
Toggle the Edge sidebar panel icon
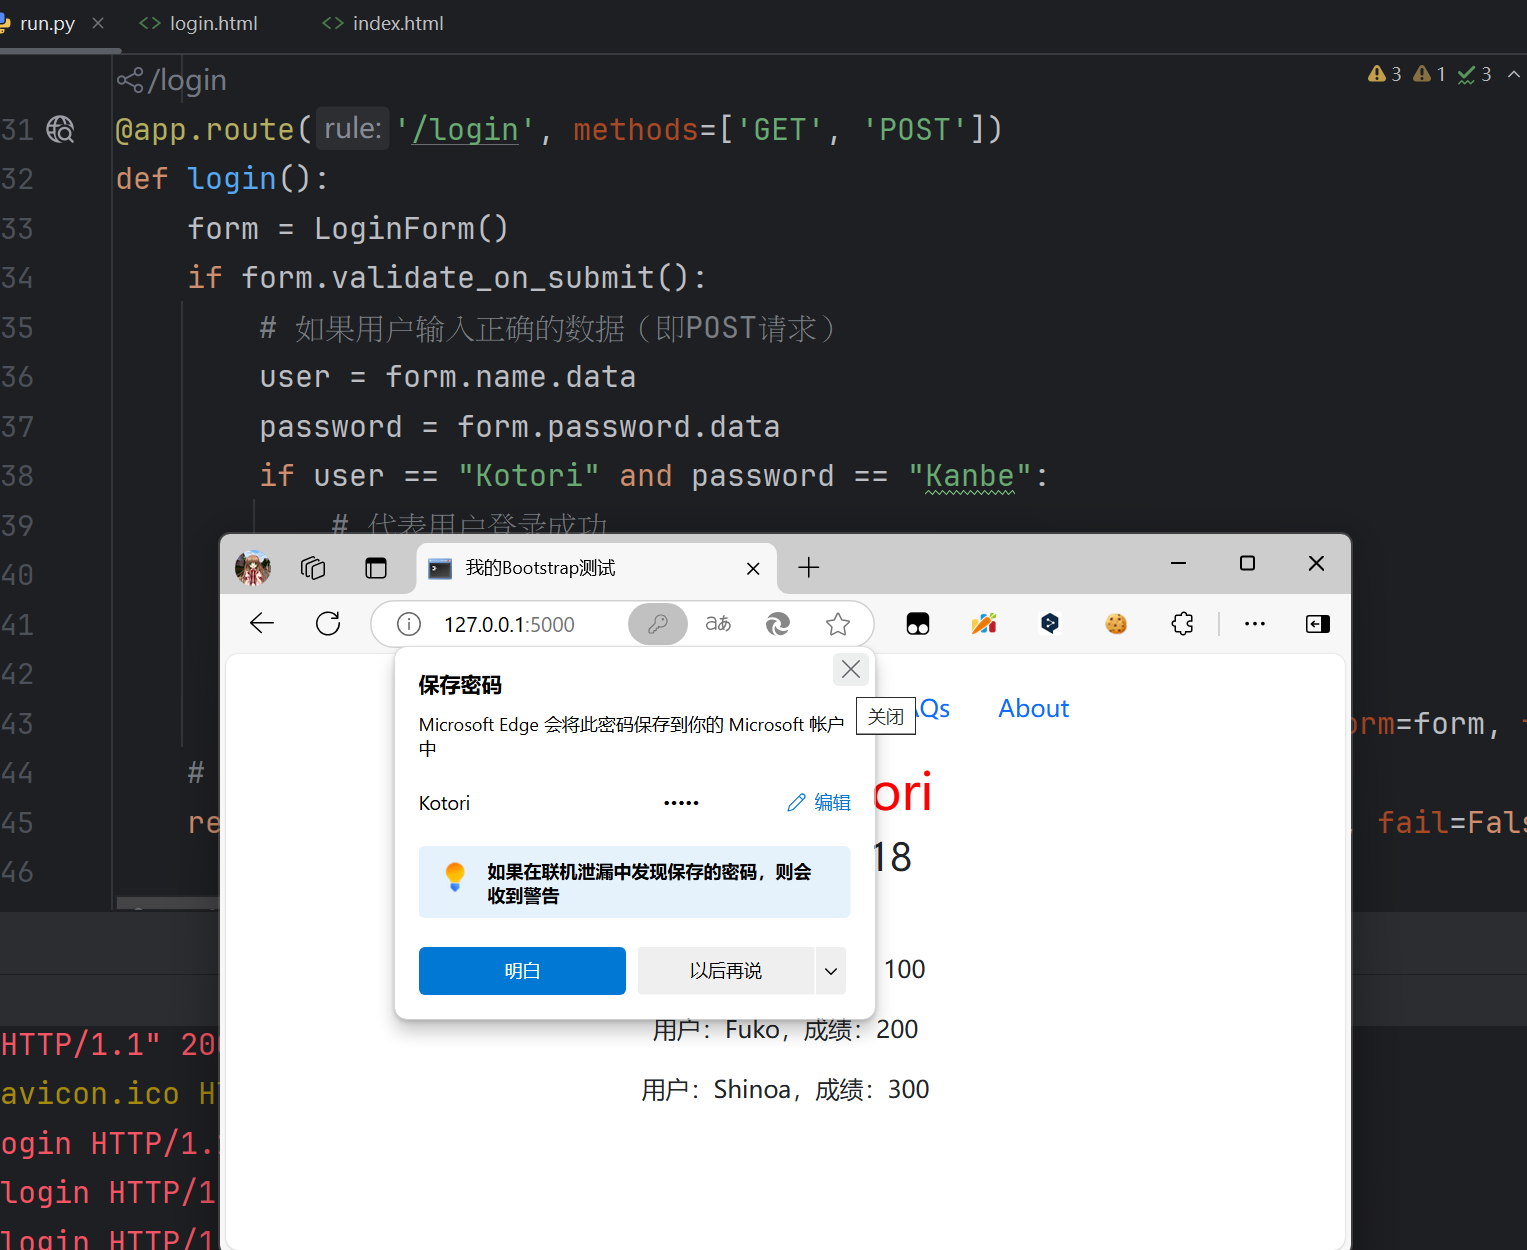click(x=1317, y=624)
